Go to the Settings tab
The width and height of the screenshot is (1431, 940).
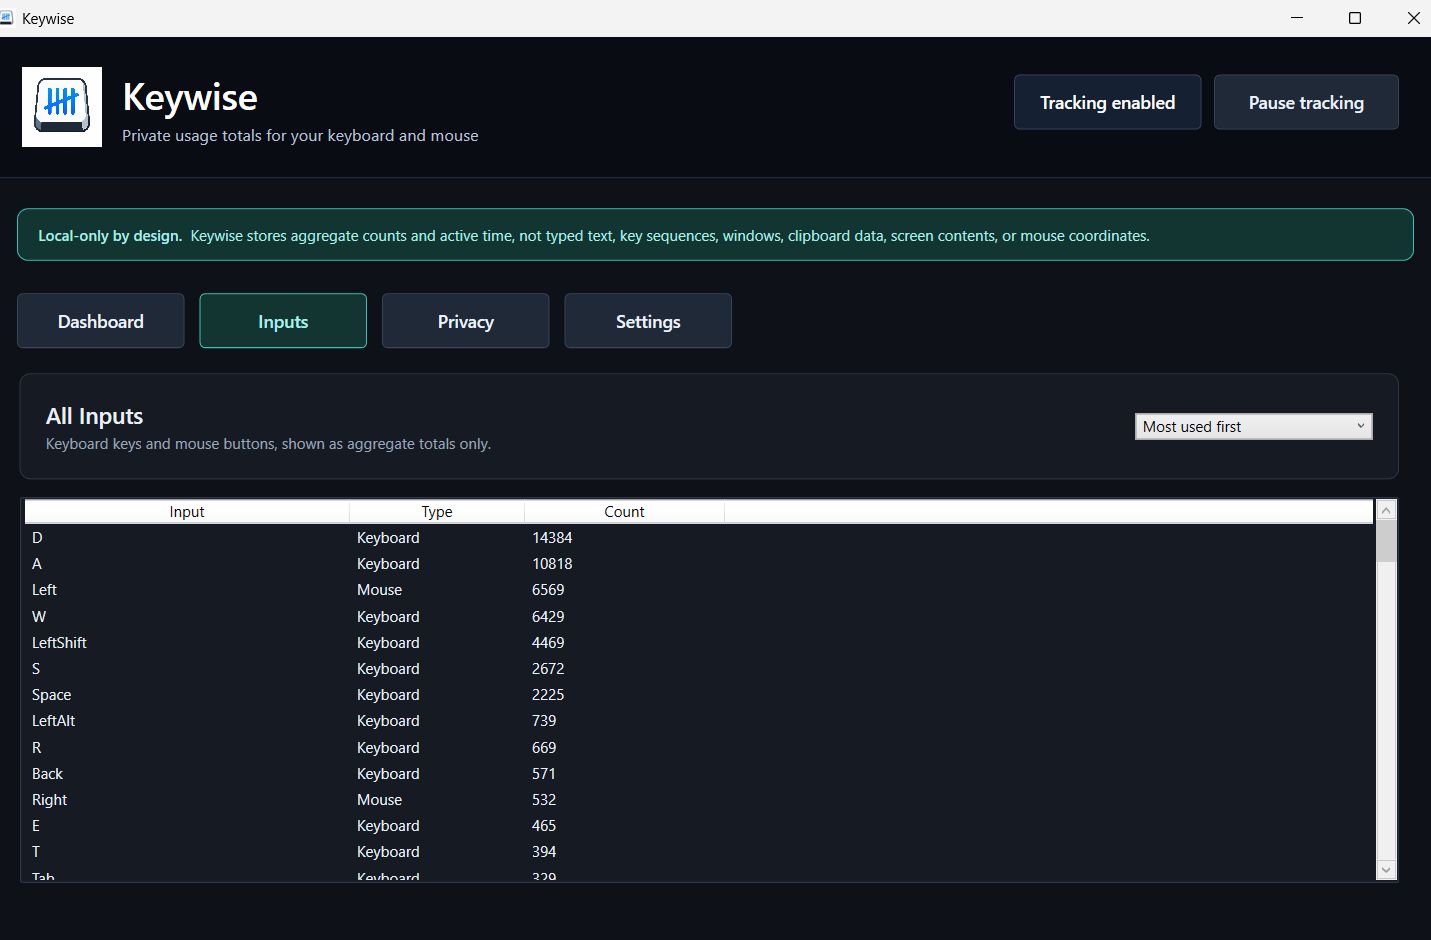(648, 321)
